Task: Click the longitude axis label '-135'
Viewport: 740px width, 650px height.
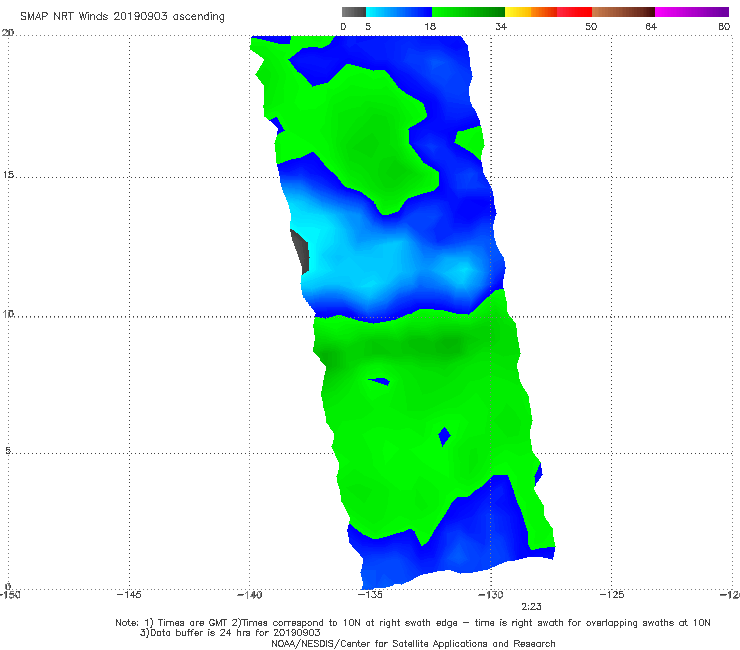Action: tap(370, 594)
